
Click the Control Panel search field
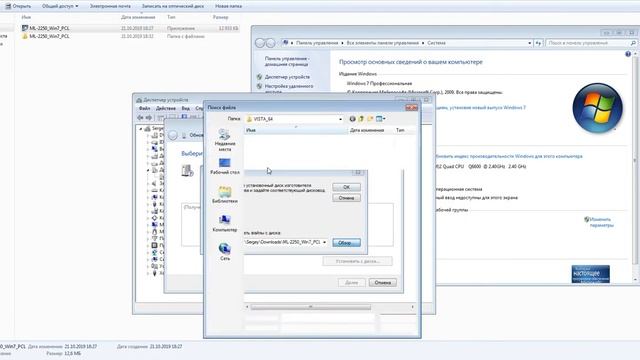pos(587,43)
